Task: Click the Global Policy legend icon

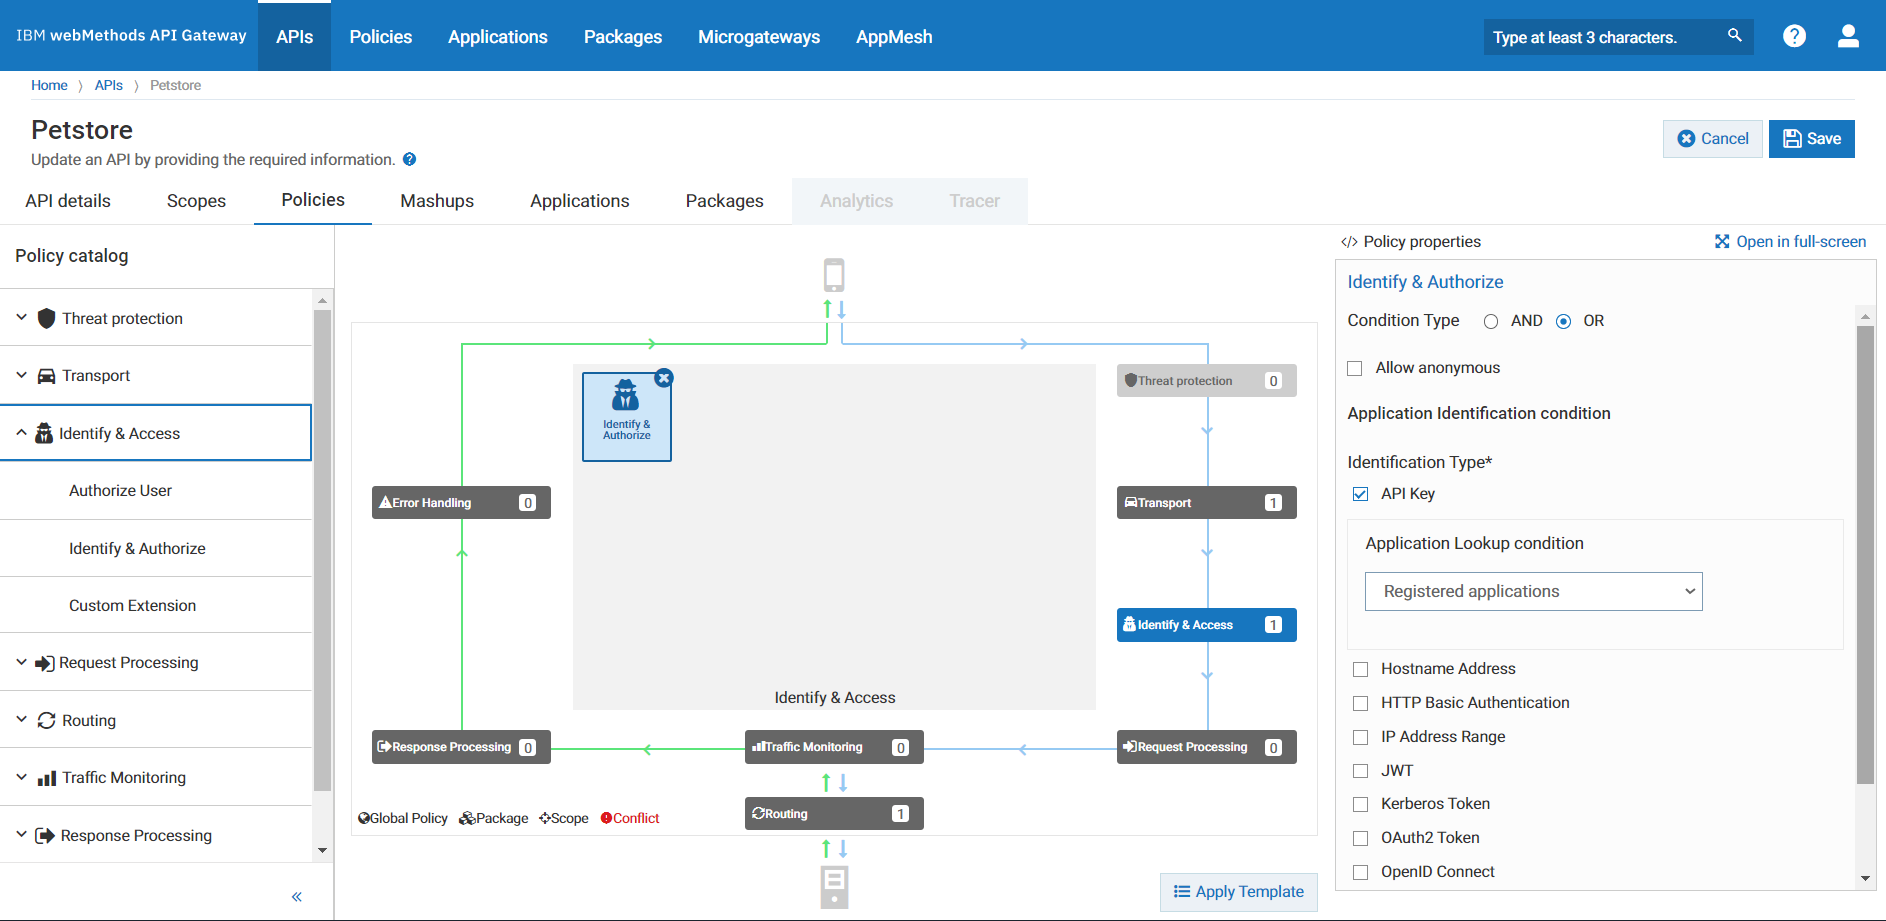Action: [x=364, y=818]
